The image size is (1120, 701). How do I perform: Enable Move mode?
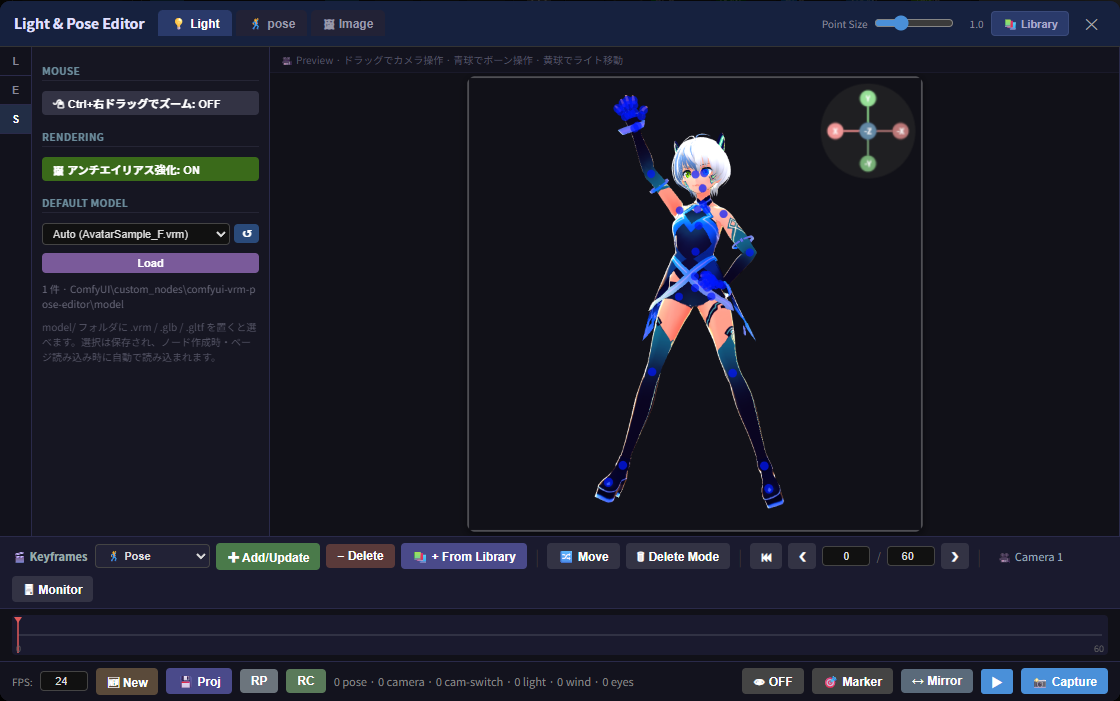click(584, 557)
